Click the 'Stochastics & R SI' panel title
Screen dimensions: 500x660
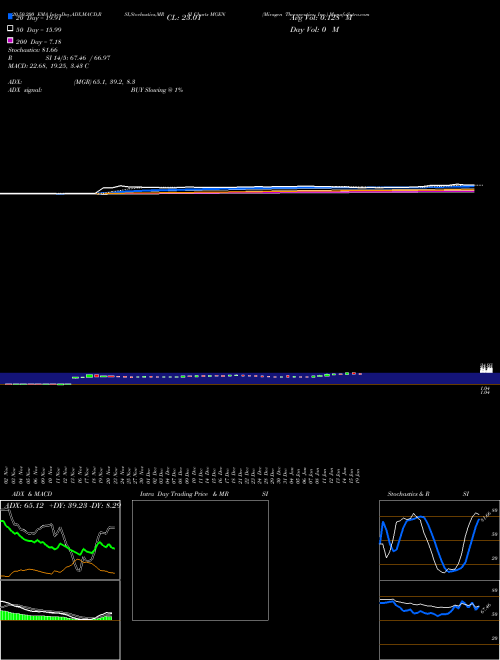pyautogui.click(x=428, y=494)
